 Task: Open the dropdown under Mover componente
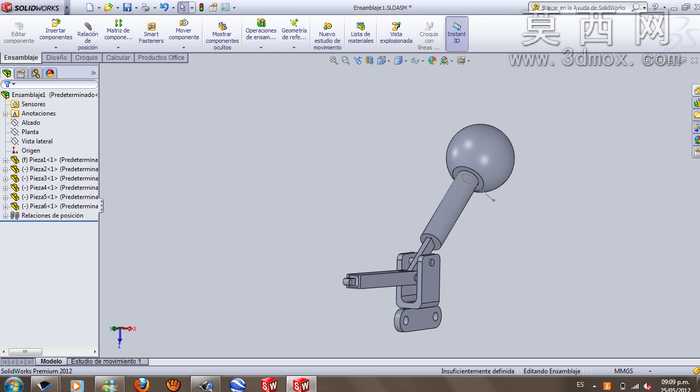pyautogui.click(x=184, y=47)
